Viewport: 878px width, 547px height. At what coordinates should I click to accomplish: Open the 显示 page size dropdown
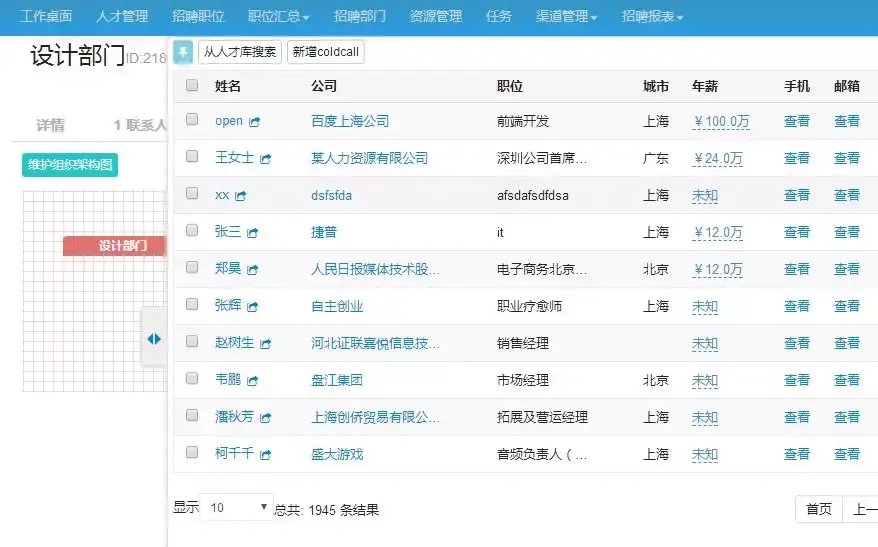(237, 507)
